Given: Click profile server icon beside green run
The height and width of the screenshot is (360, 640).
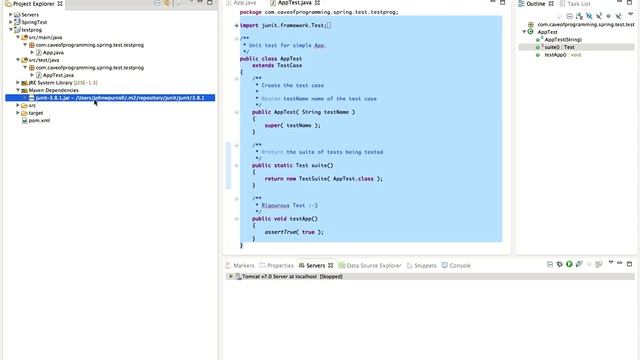Looking at the screenshot, I should click(x=579, y=264).
